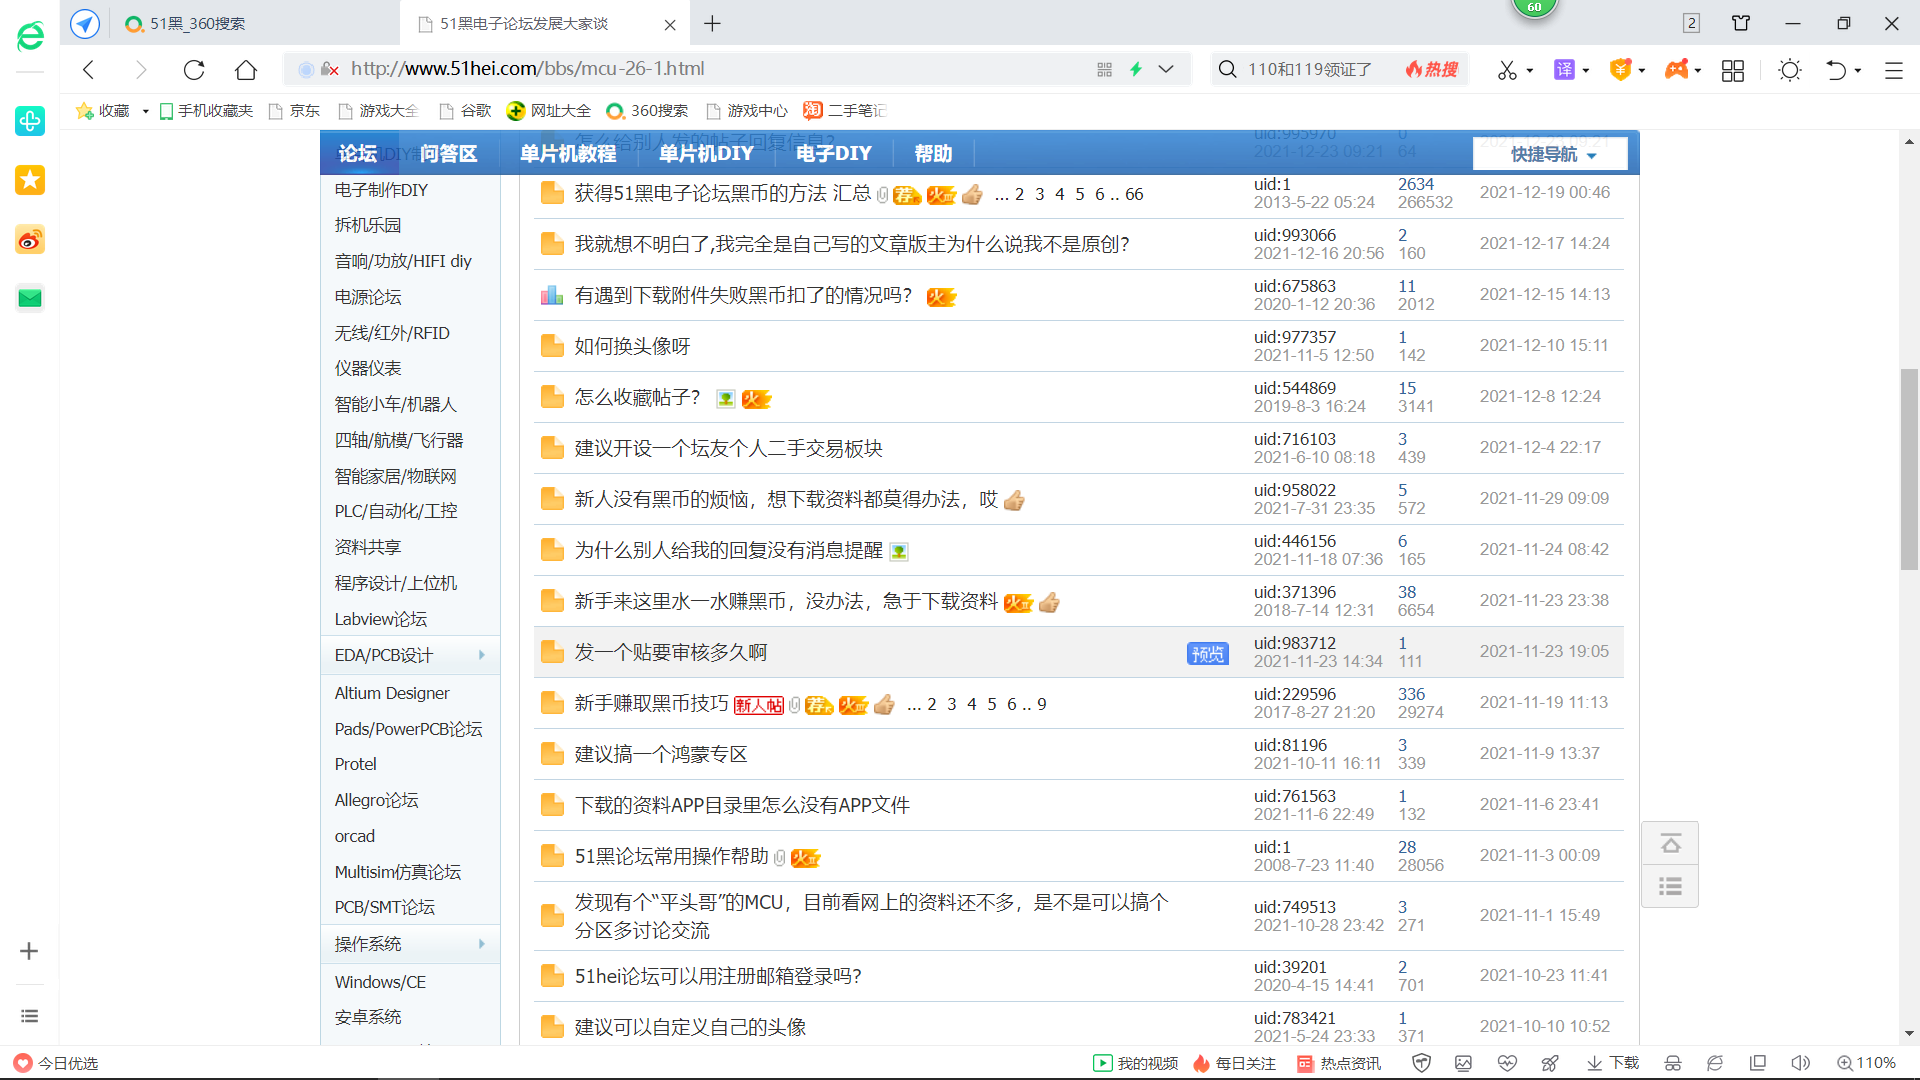Open the 问答区 nav tab

click(448, 153)
